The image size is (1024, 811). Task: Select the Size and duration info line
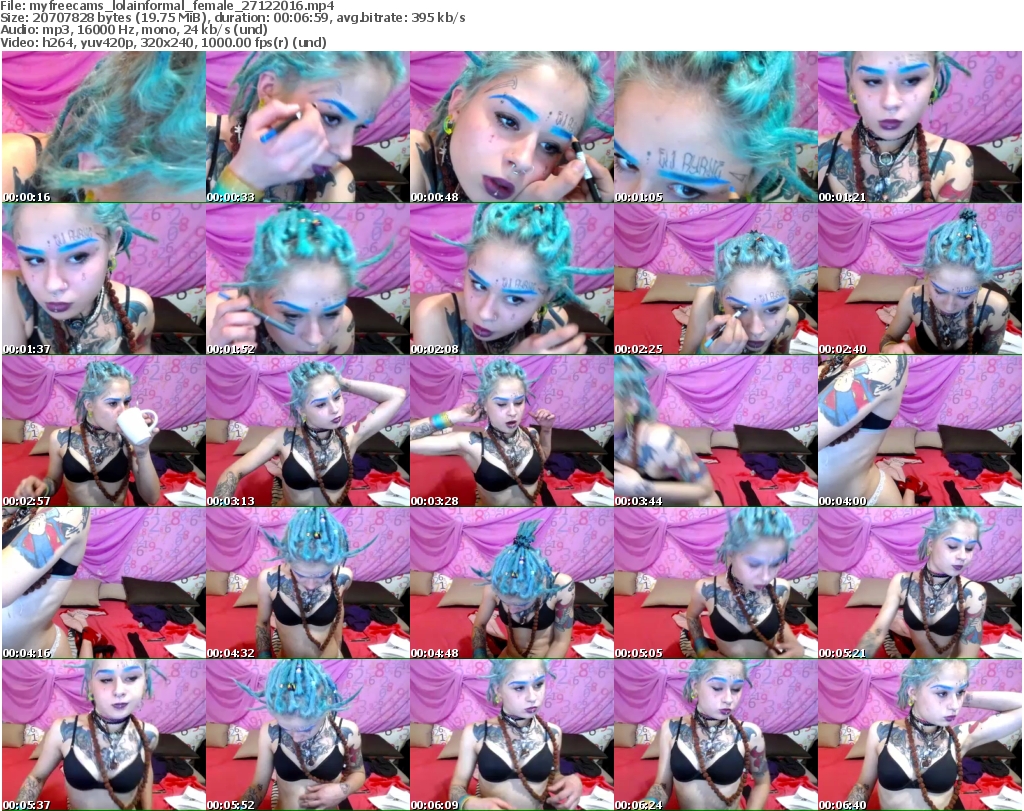tap(233, 18)
